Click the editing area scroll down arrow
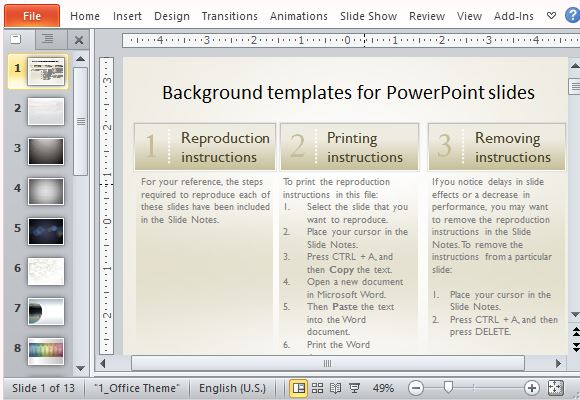Image resolution: width=580 pixels, height=400 pixels. click(574, 315)
